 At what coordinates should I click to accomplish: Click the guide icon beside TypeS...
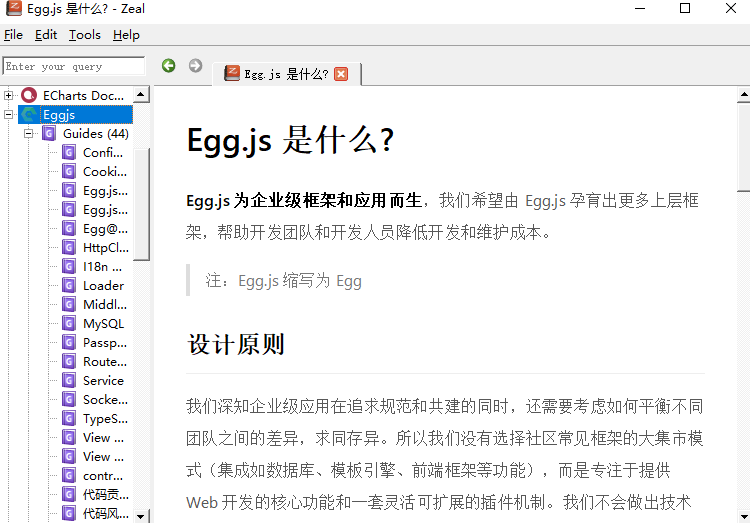tap(69, 419)
